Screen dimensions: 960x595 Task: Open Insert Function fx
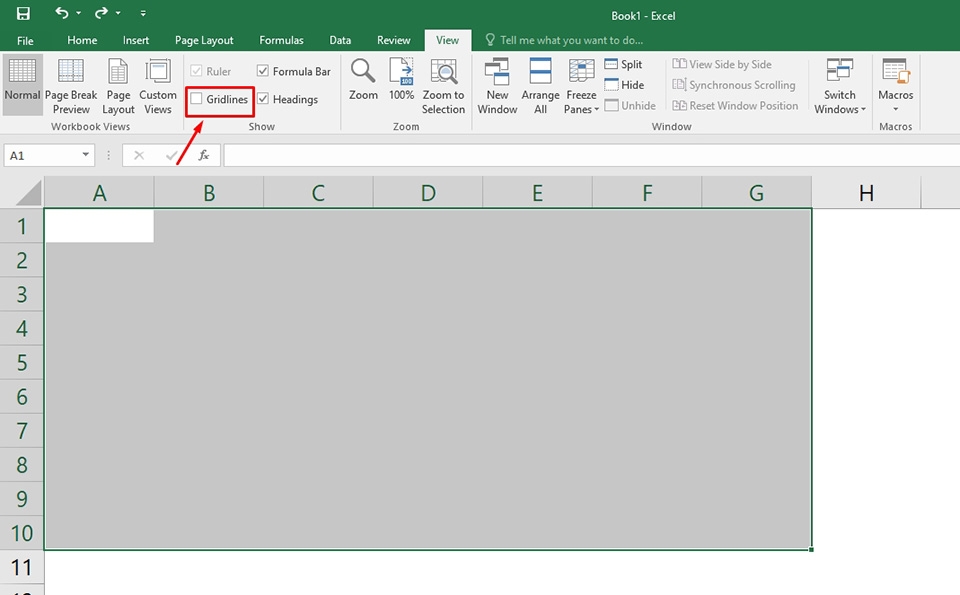[204, 155]
